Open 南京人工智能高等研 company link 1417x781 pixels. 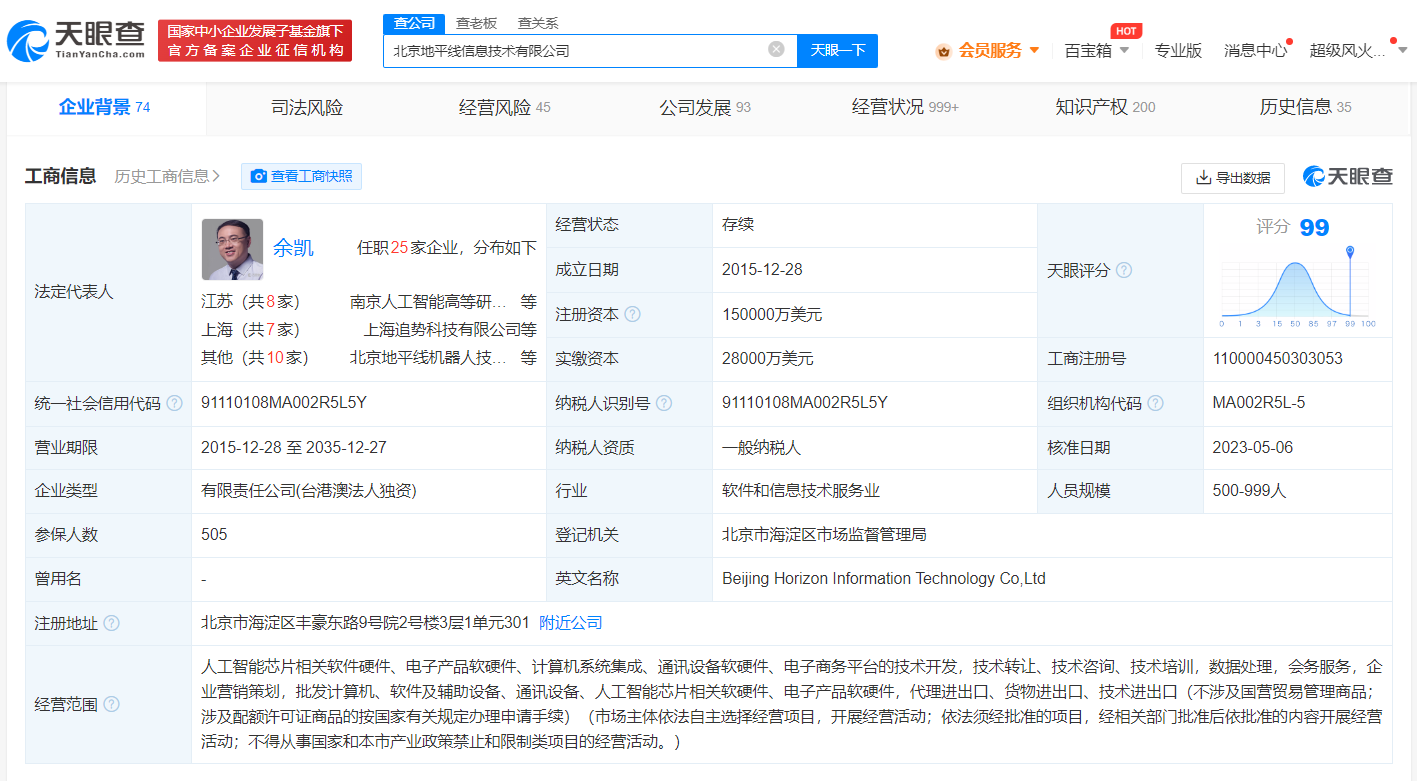coord(428,302)
